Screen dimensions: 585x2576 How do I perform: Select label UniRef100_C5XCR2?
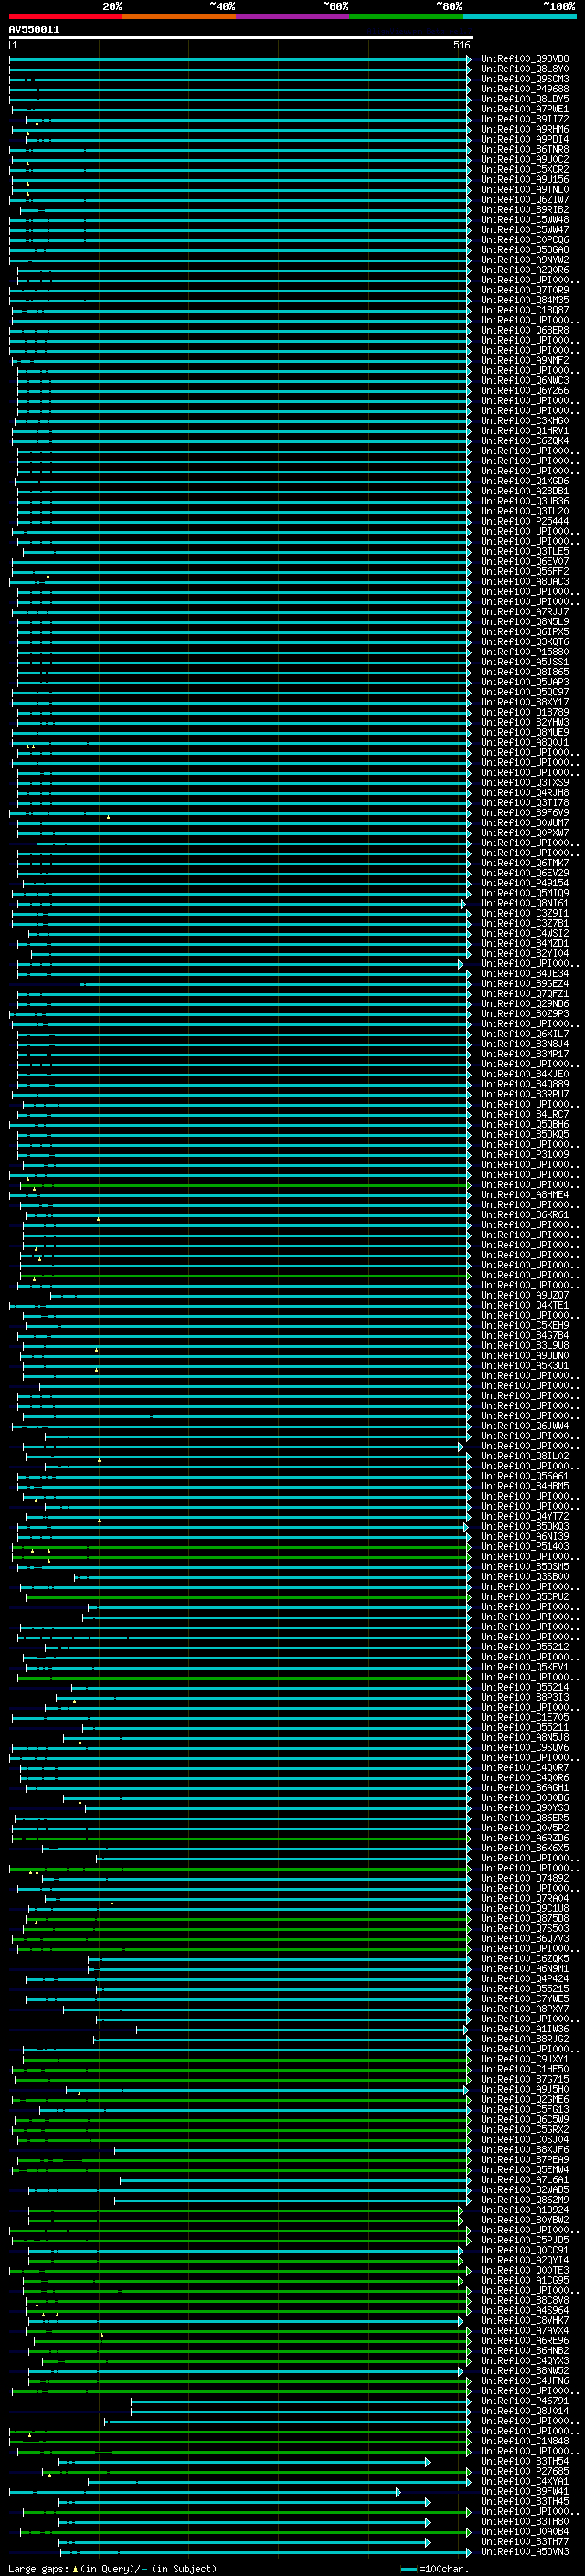[x=525, y=170]
